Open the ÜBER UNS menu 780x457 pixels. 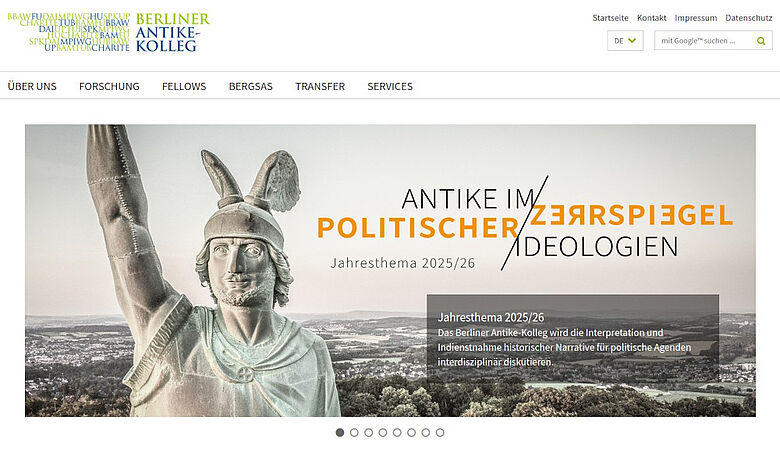click(x=32, y=87)
